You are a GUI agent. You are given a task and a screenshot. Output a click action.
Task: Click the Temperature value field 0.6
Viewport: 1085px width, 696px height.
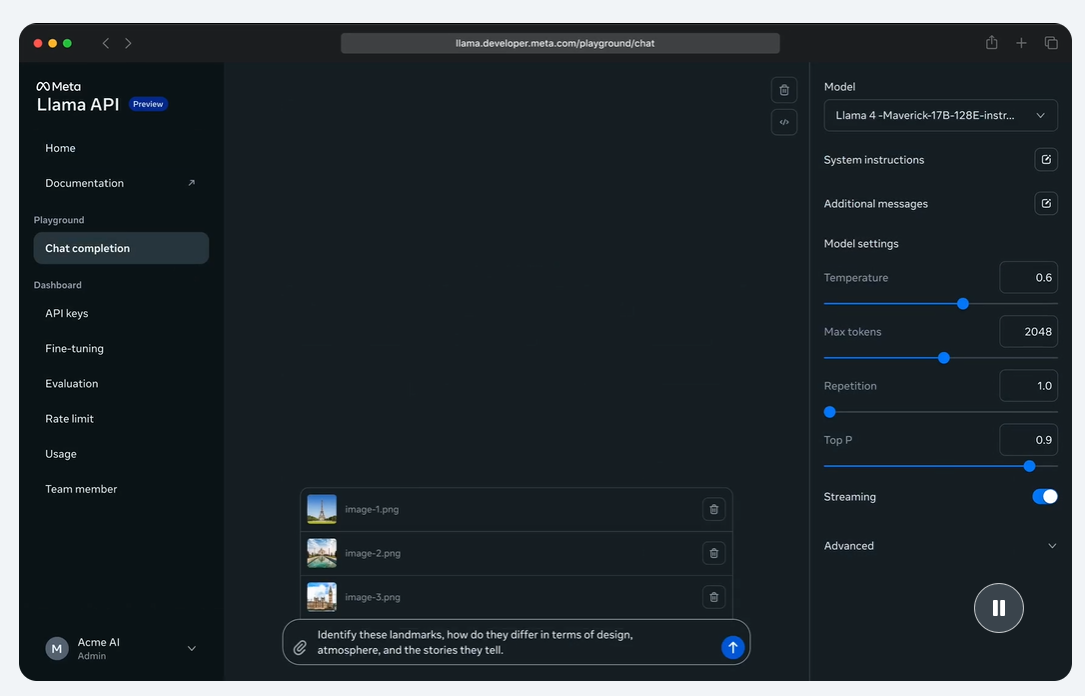pos(1028,277)
